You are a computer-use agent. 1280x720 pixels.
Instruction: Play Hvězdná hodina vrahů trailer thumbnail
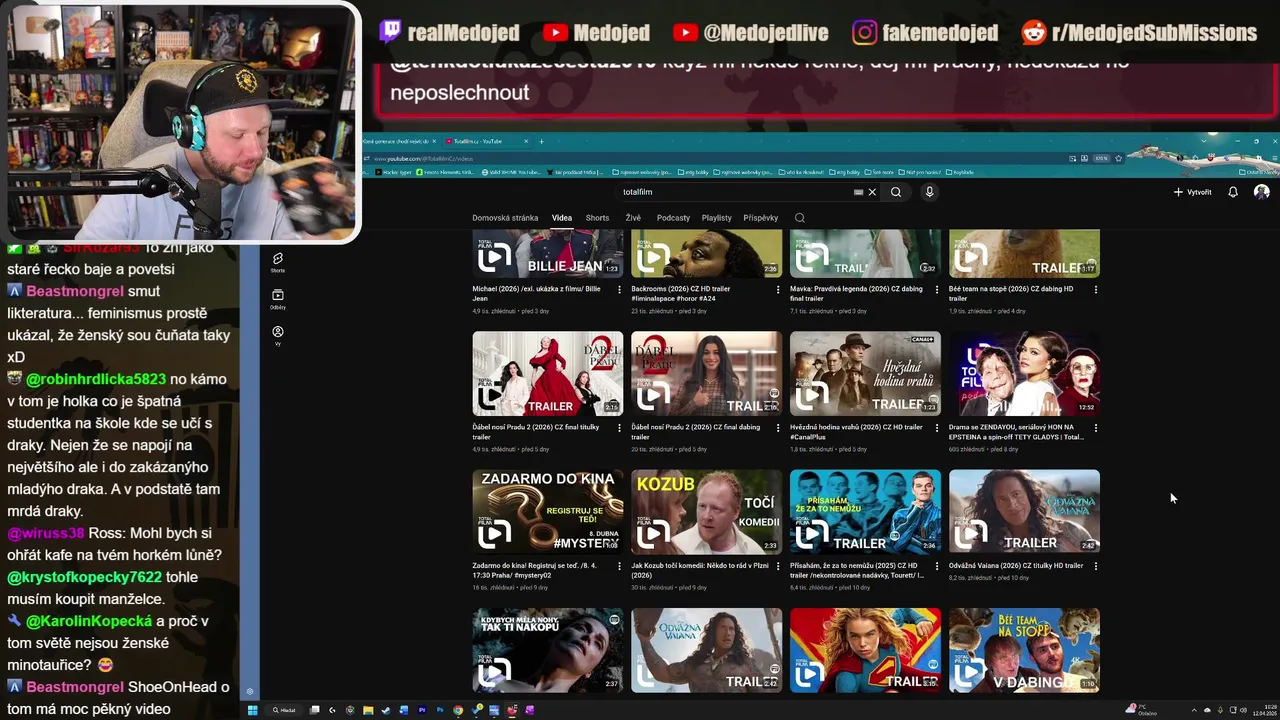866,373
